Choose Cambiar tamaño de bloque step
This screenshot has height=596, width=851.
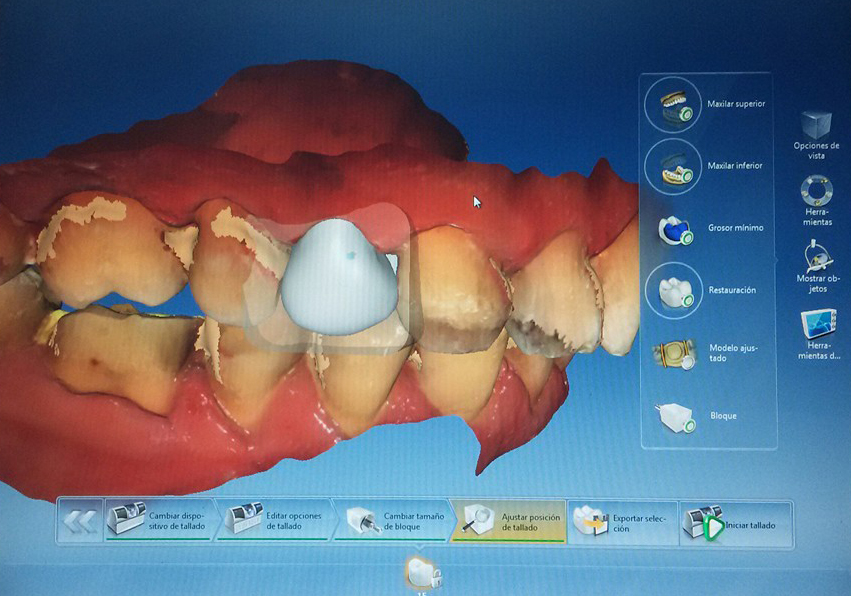click(391, 522)
